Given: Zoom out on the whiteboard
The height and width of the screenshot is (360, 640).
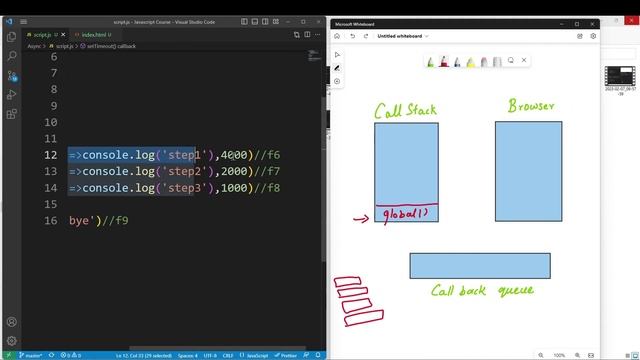Looking at the screenshot, I should (541, 356).
